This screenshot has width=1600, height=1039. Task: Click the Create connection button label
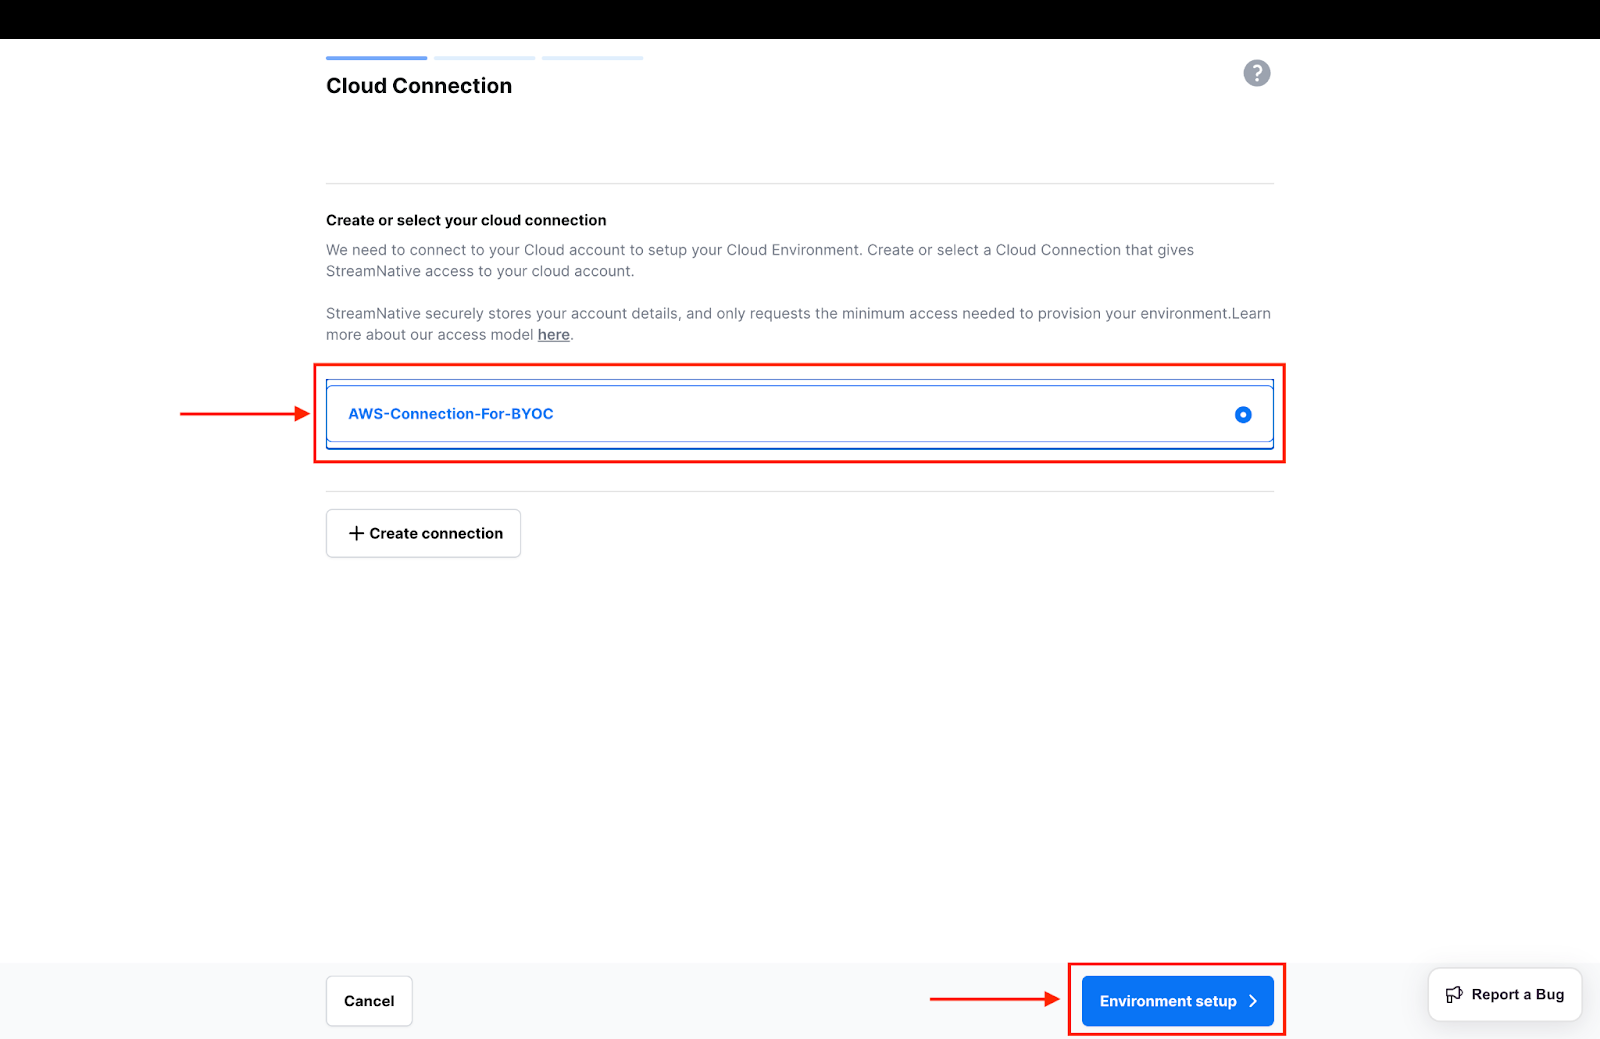click(436, 533)
